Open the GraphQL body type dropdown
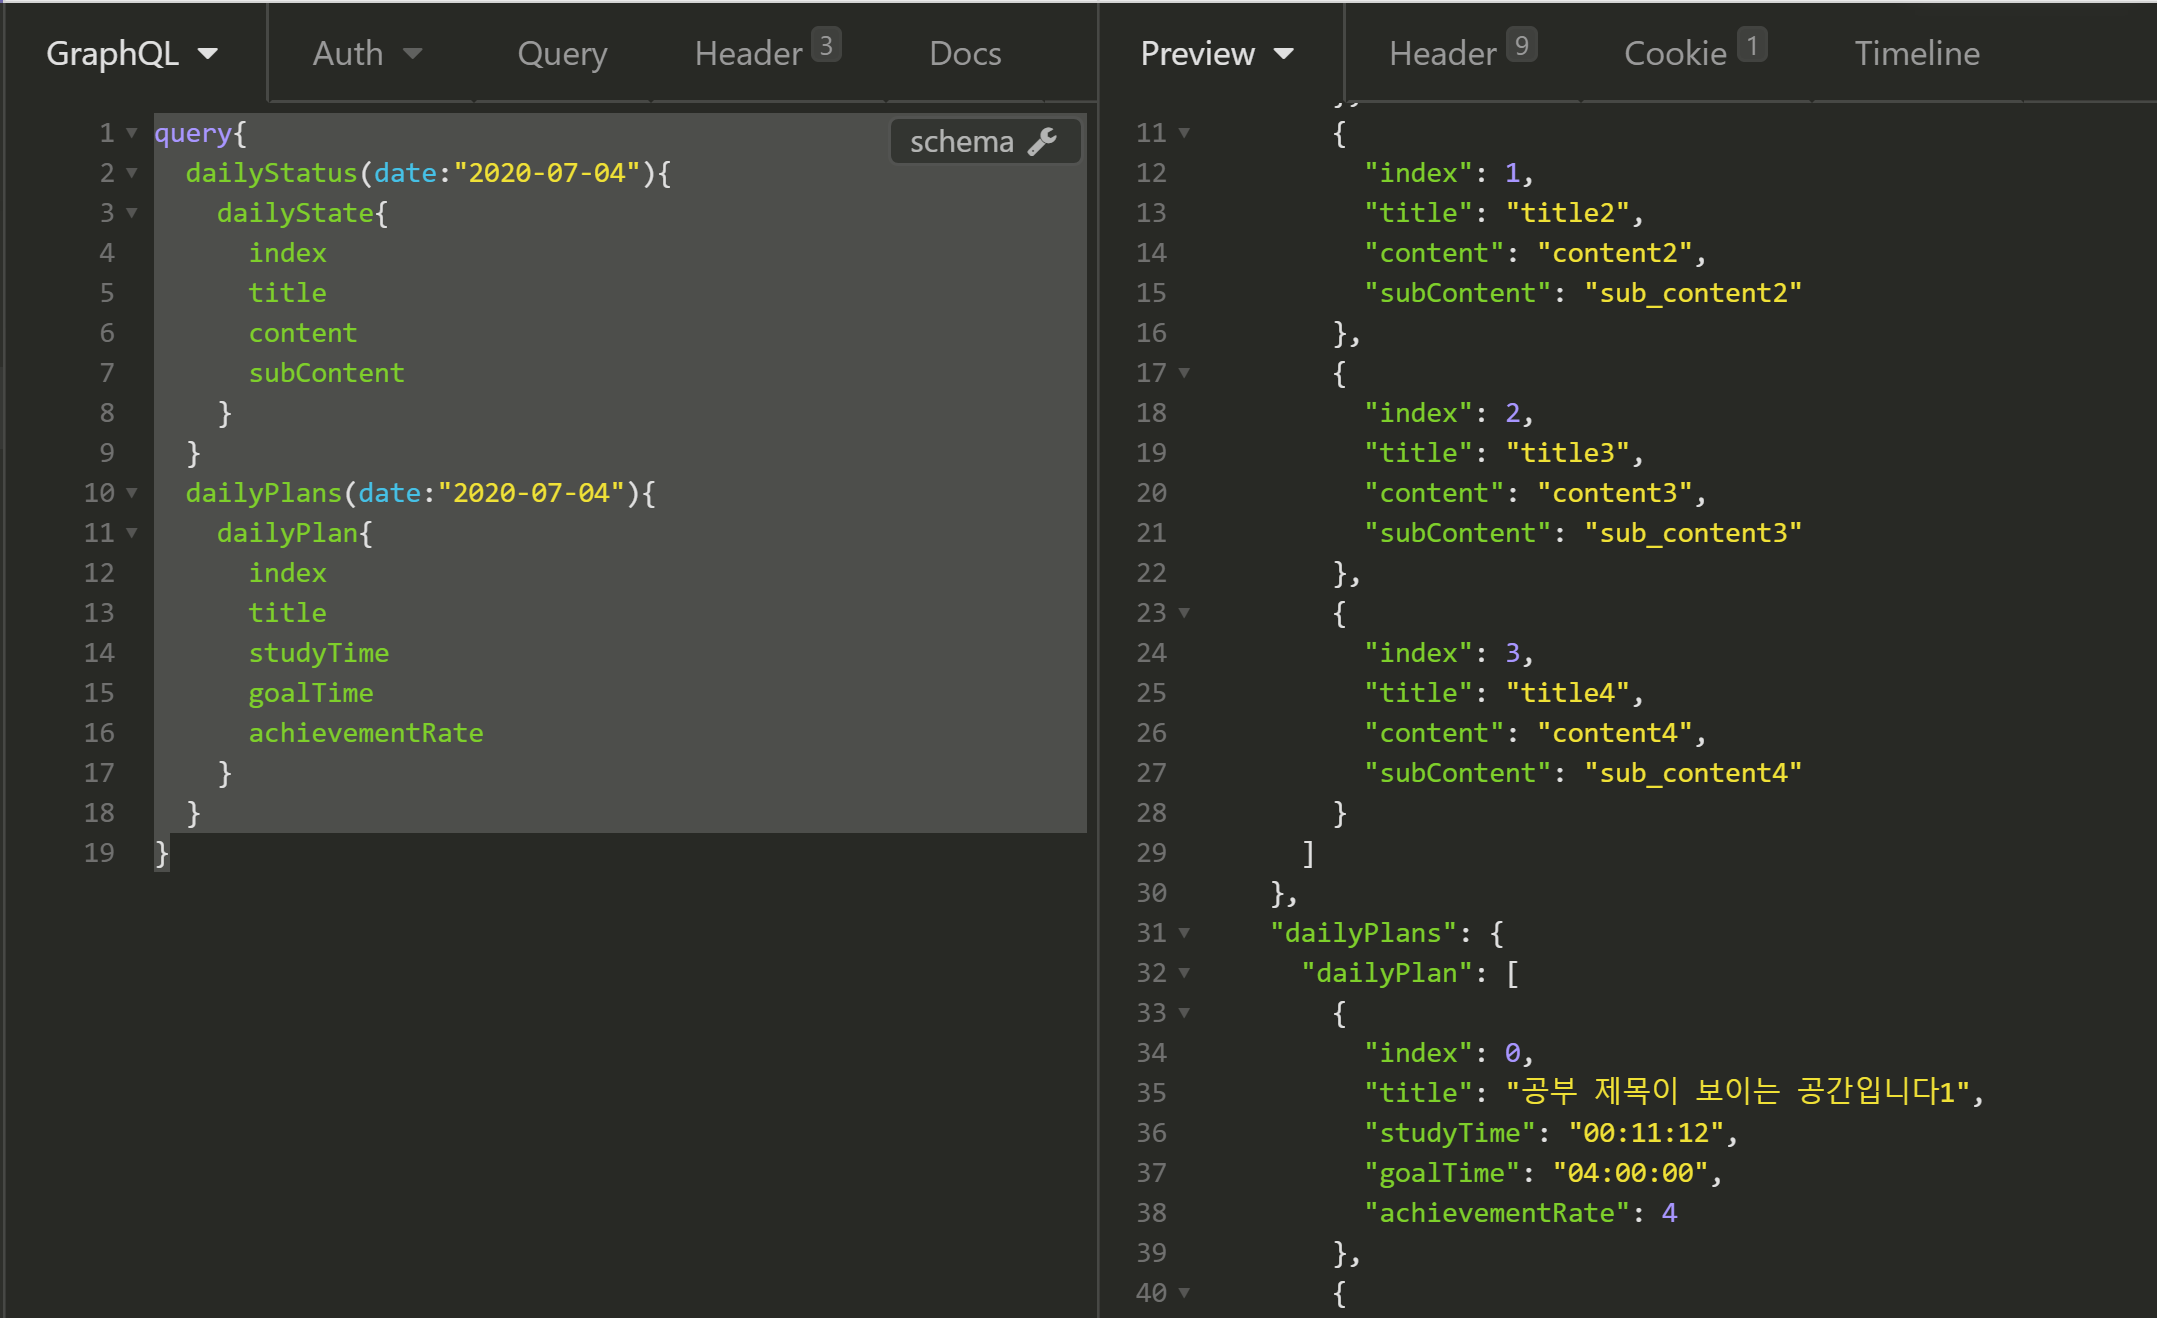The width and height of the screenshot is (2157, 1318). 132,53
